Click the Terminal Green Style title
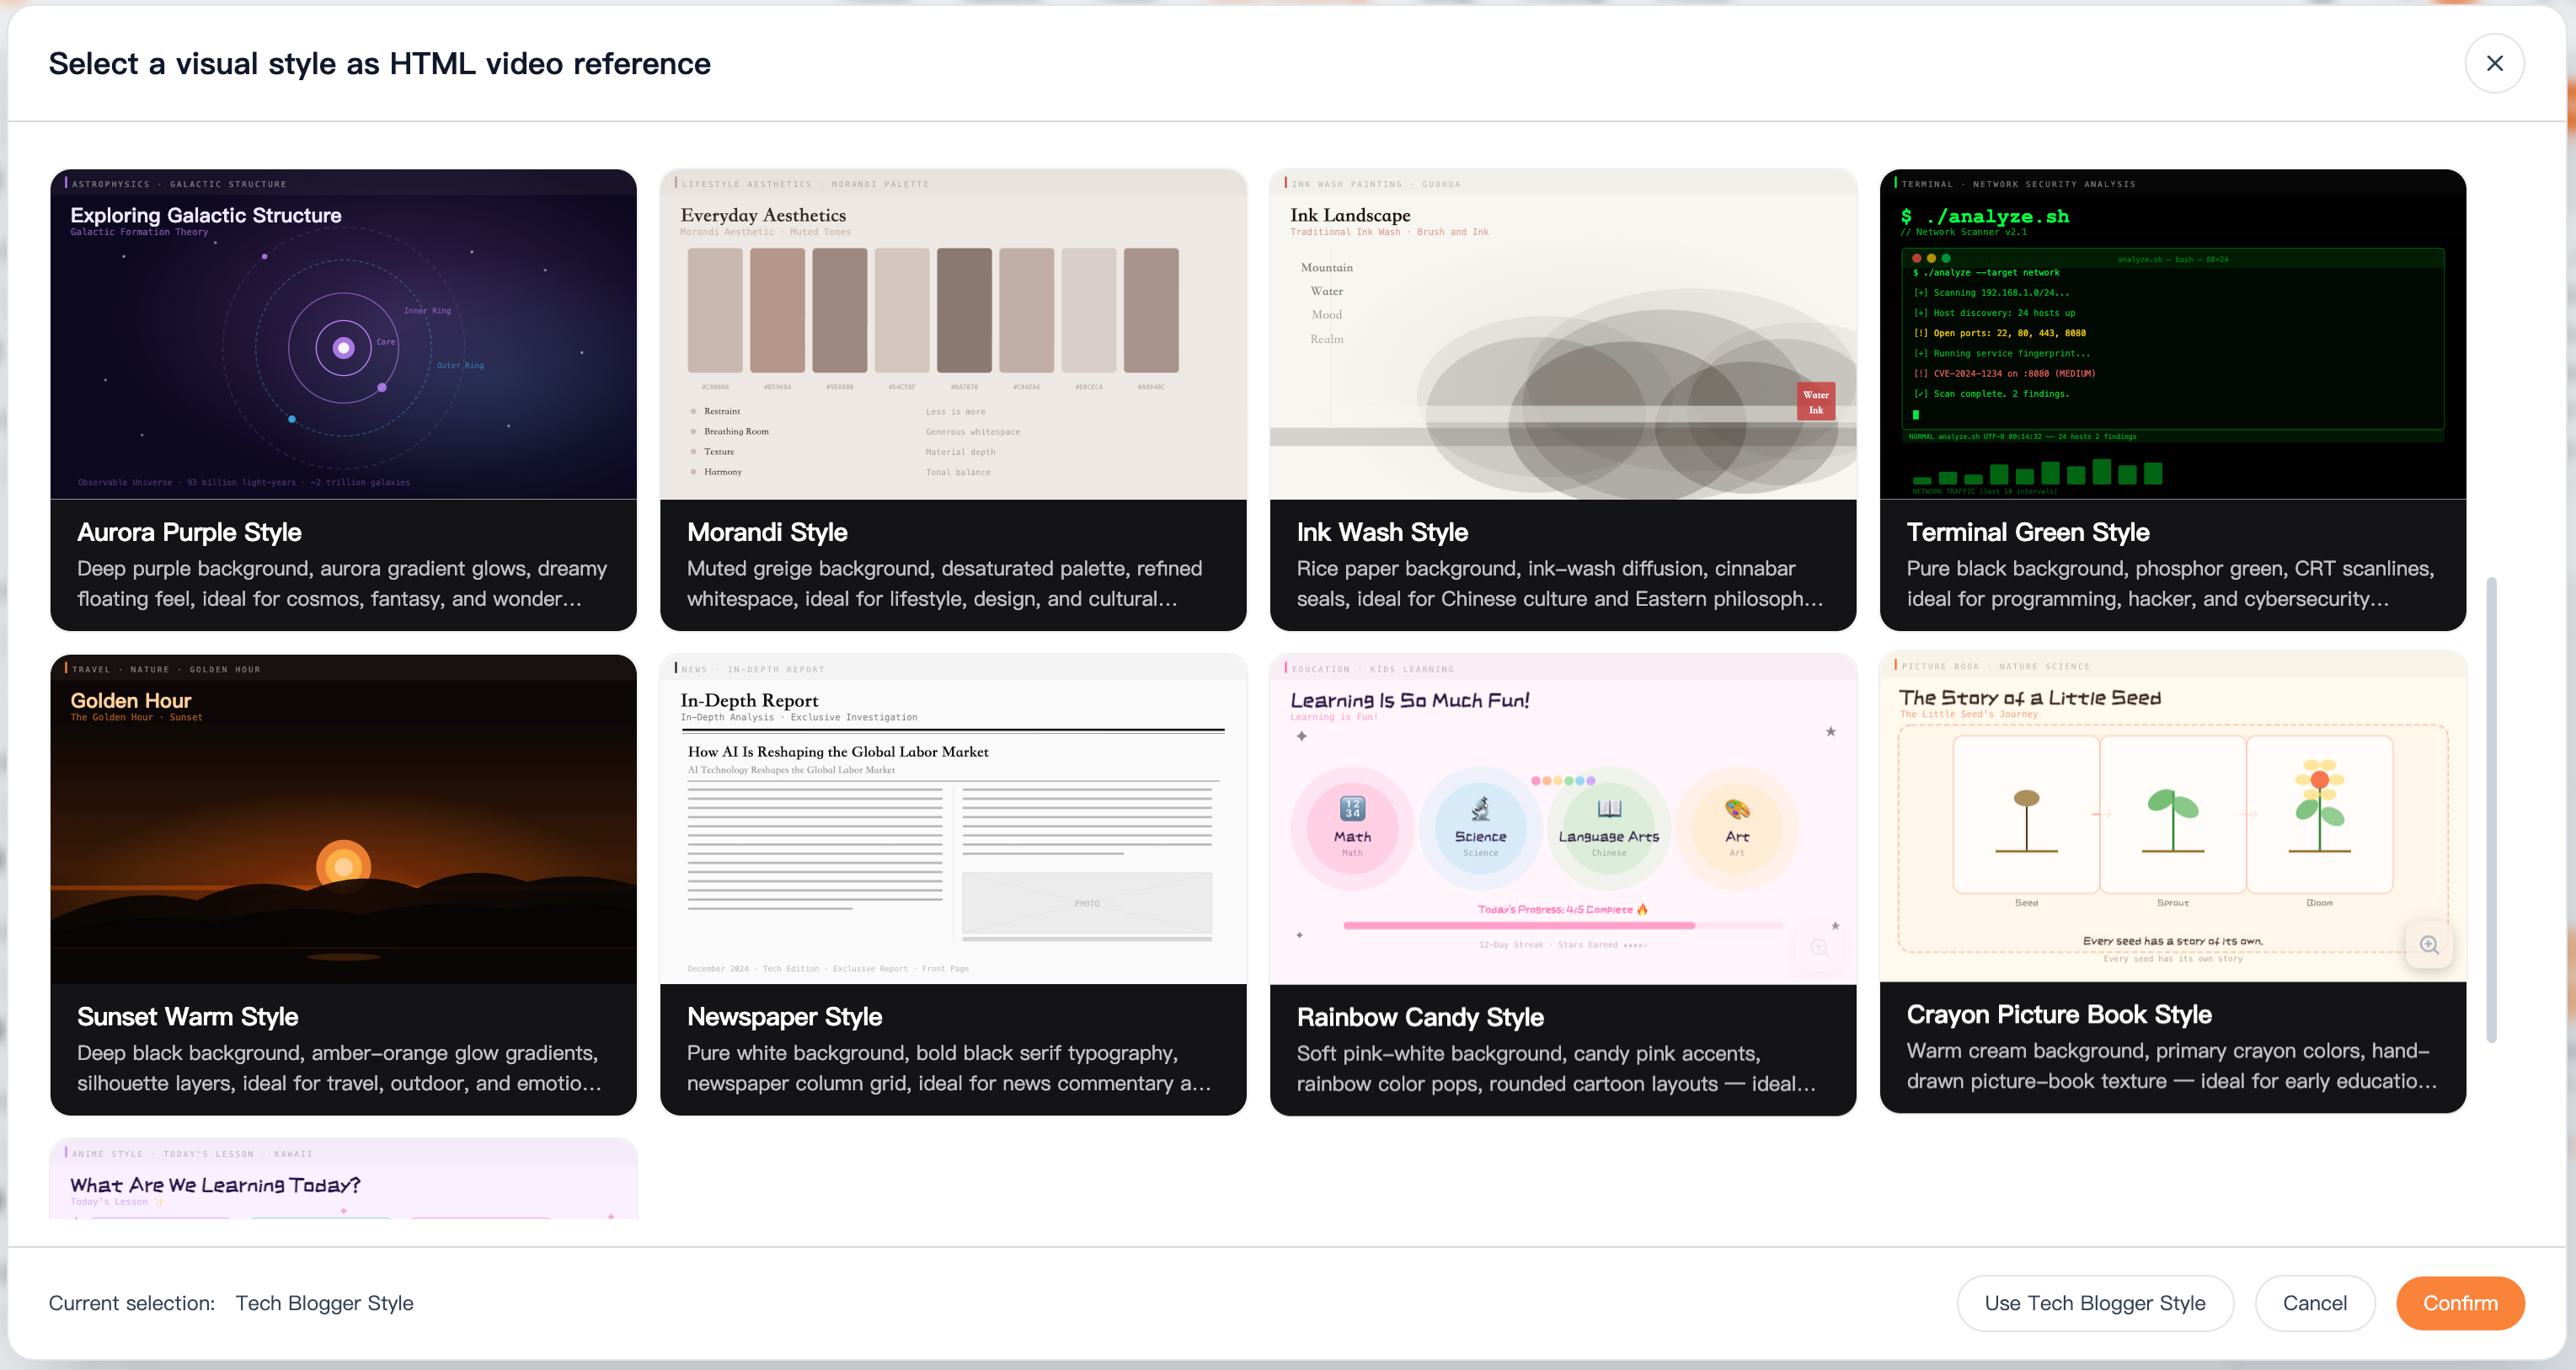The width and height of the screenshot is (2576, 1370). point(2027,532)
